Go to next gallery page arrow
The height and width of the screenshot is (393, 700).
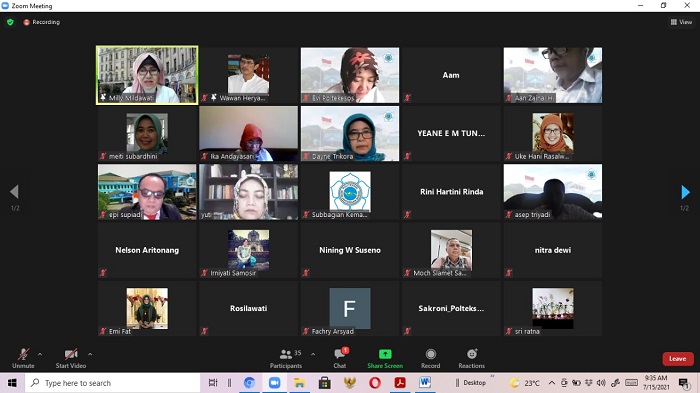pos(685,192)
